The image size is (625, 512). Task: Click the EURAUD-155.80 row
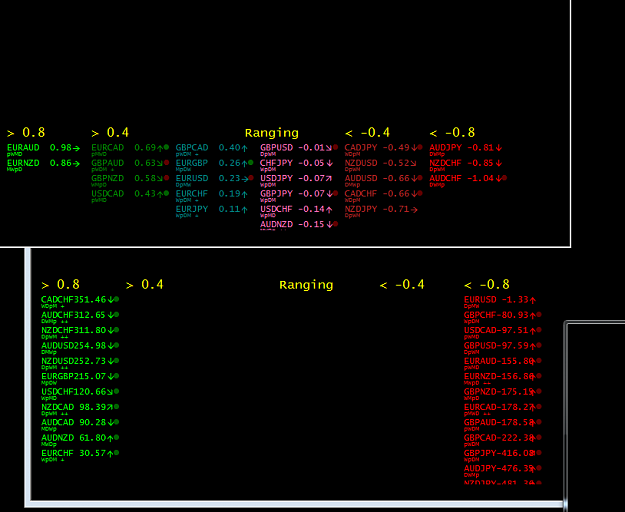503,361
